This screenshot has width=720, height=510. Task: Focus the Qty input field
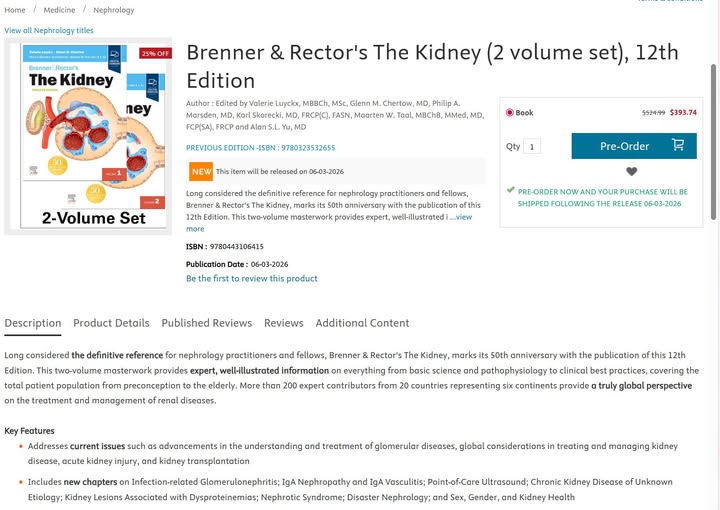point(532,146)
